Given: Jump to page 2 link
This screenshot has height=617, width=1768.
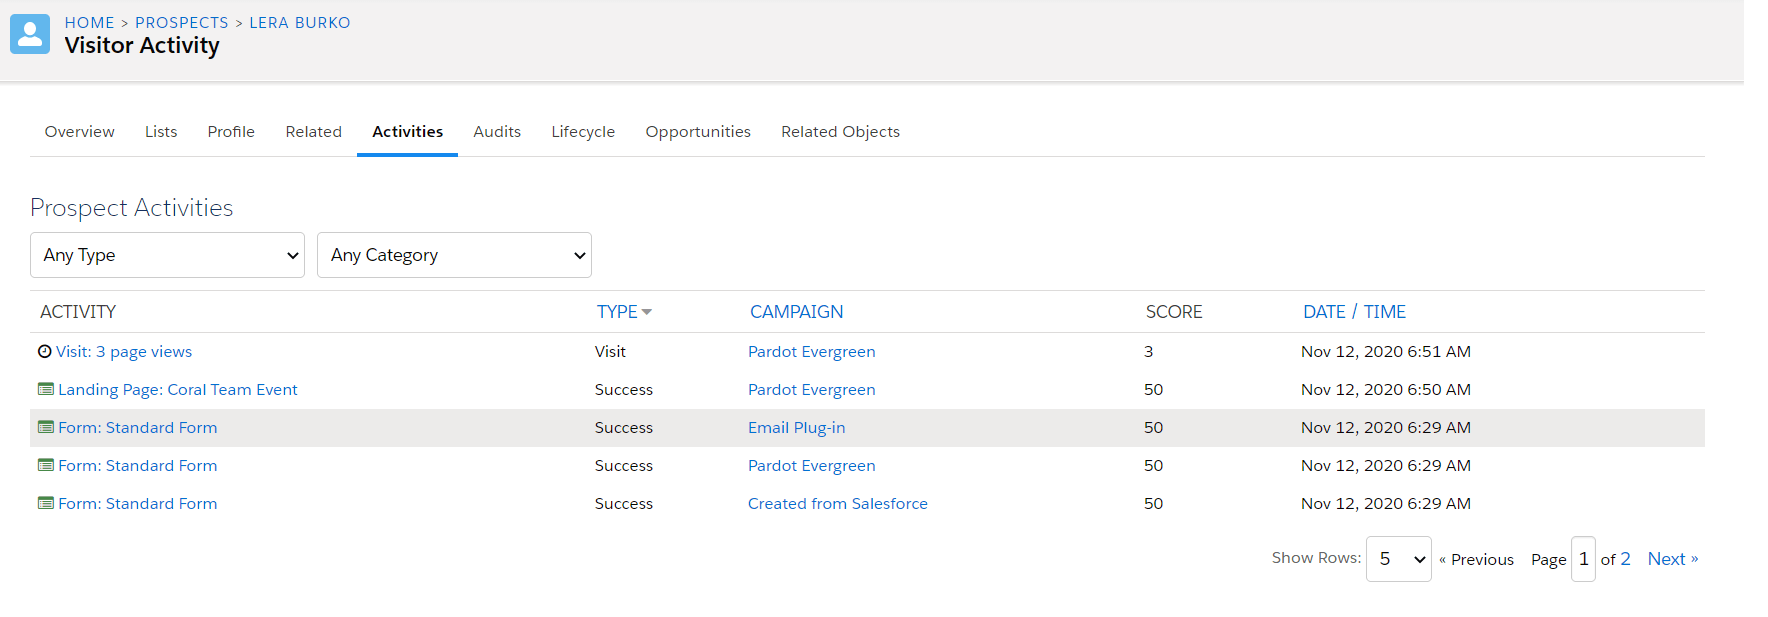Looking at the screenshot, I should point(1626,559).
